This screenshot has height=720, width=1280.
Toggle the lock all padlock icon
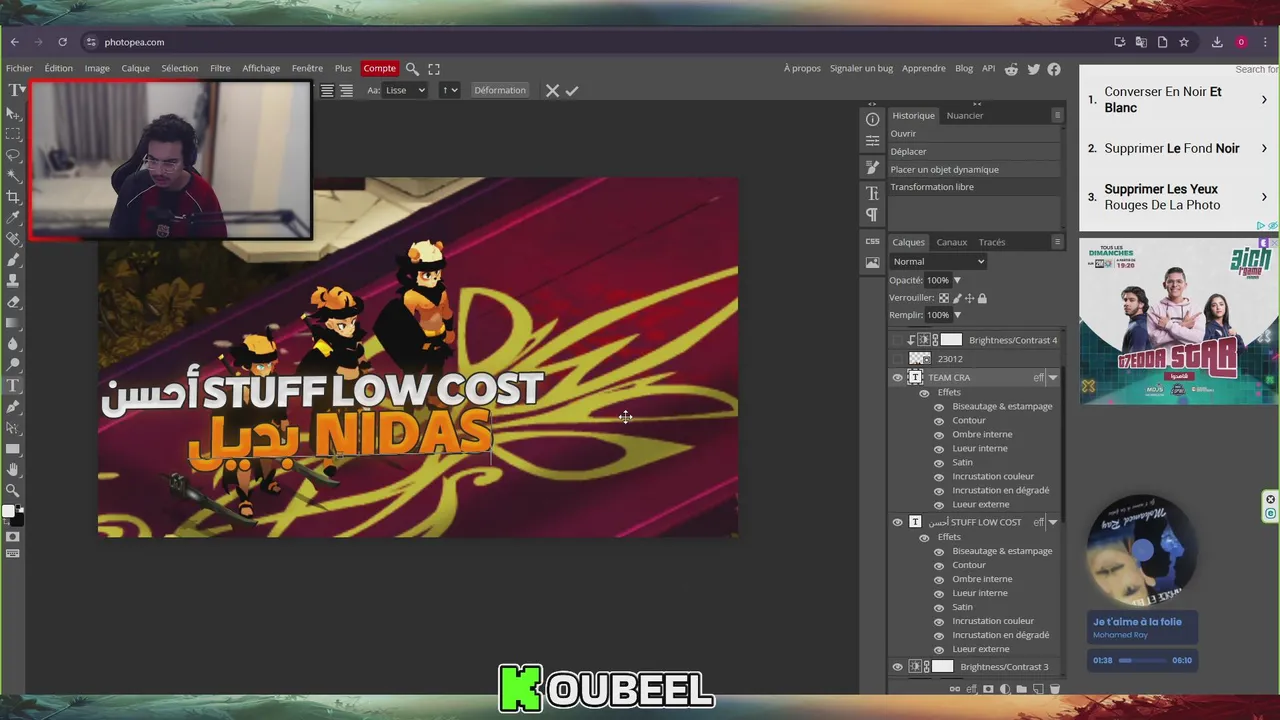[x=982, y=298]
